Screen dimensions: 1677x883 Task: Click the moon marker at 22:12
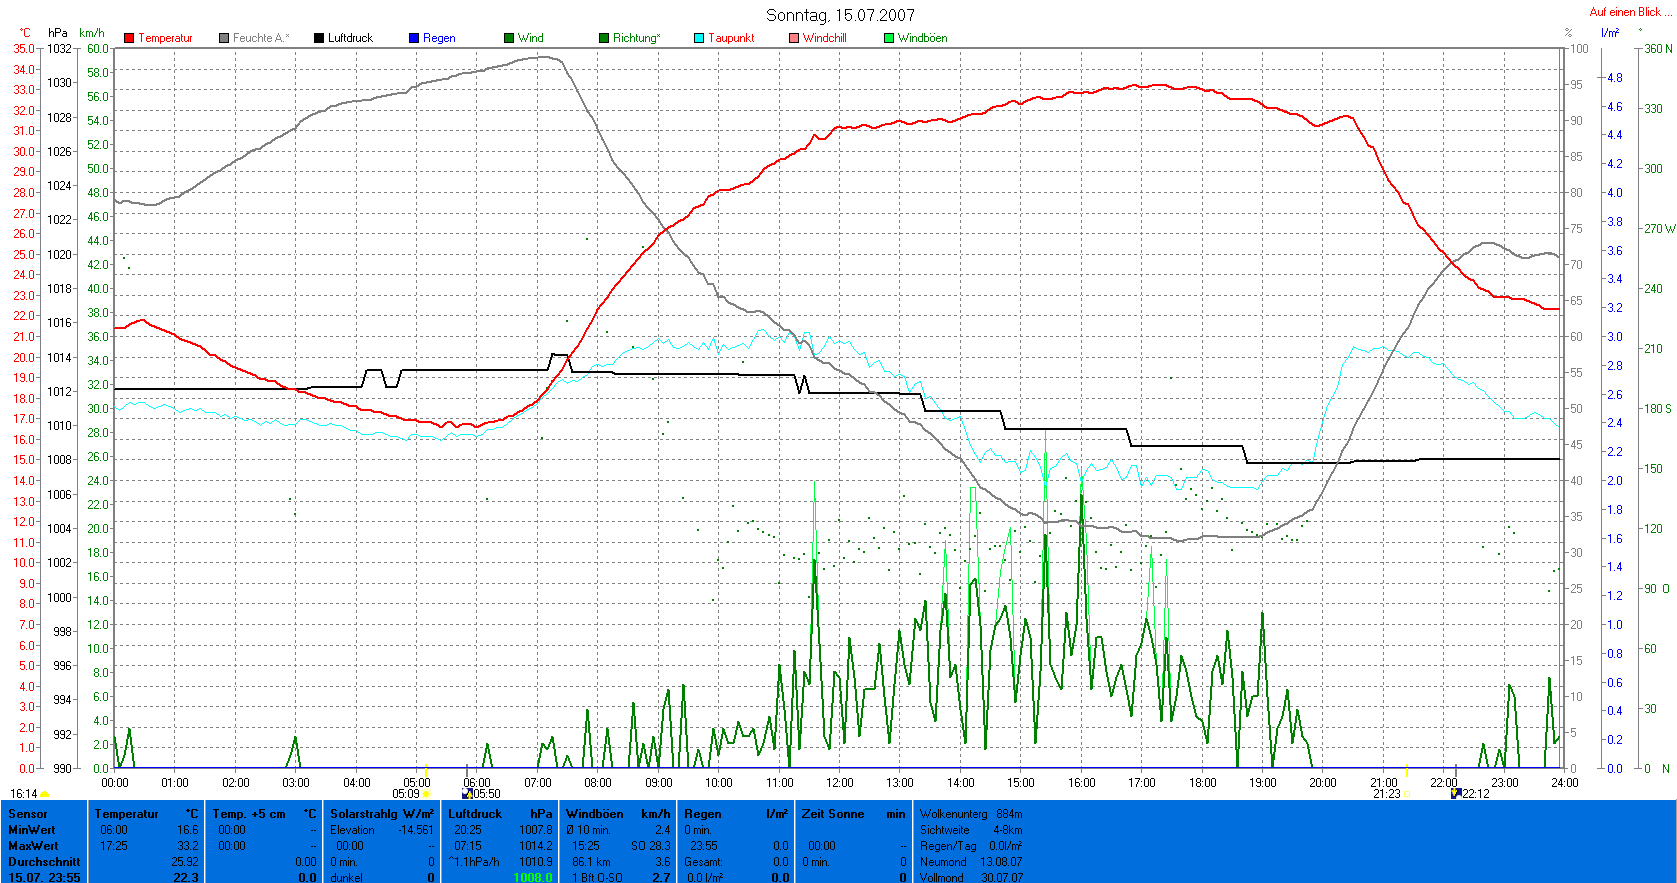point(1456,793)
